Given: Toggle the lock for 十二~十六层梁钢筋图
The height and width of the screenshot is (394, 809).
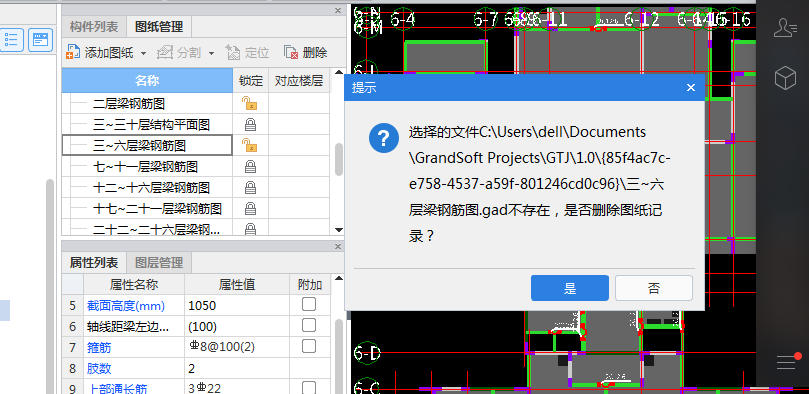Looking at the screenshot, I should pos(250,188).
